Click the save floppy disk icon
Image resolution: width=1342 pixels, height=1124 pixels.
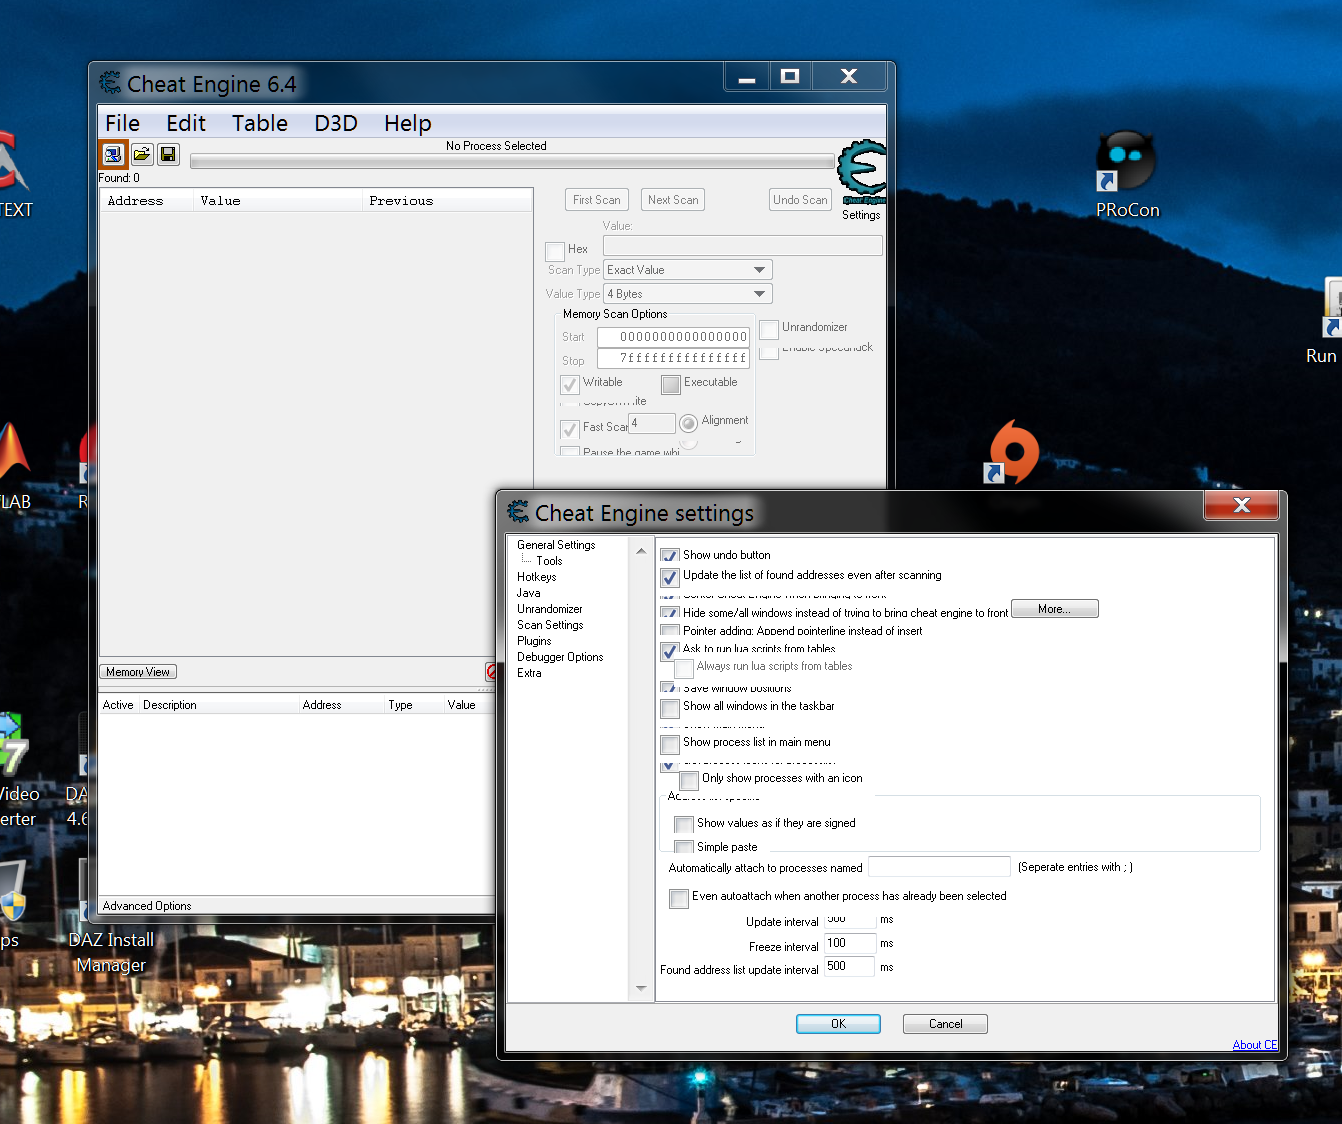tap(168, 155)
